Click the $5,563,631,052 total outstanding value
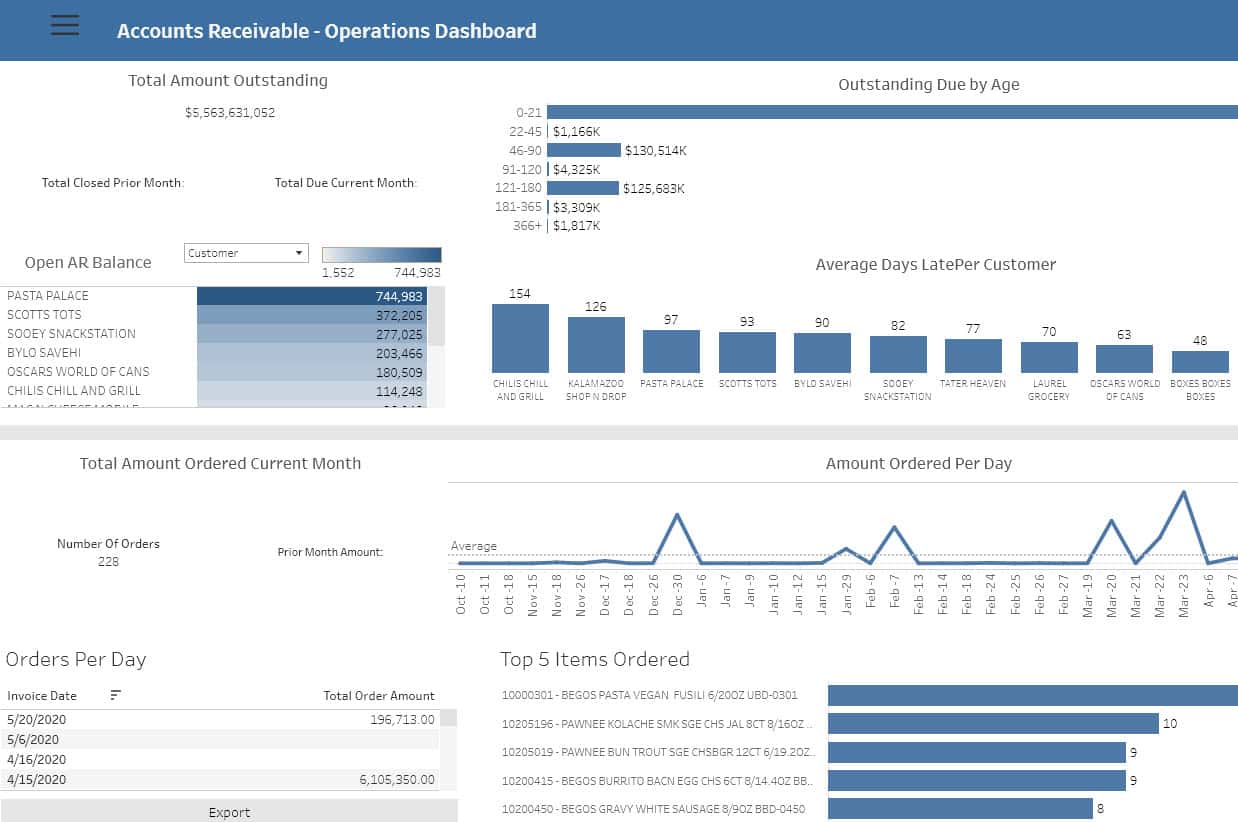 pos(230,113)
